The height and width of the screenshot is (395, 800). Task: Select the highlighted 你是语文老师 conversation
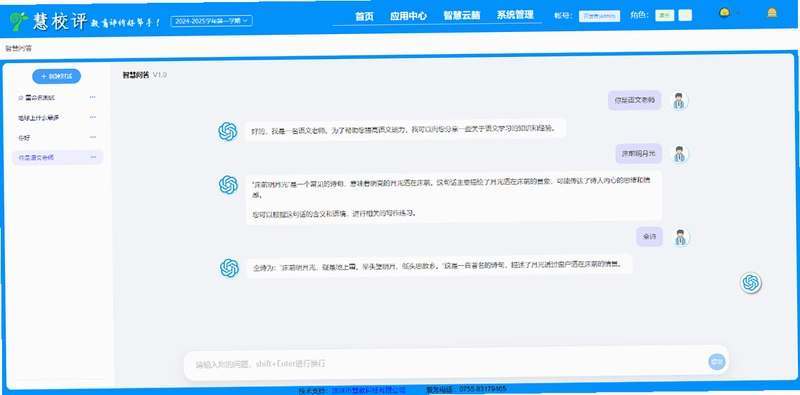coord(57,158)
